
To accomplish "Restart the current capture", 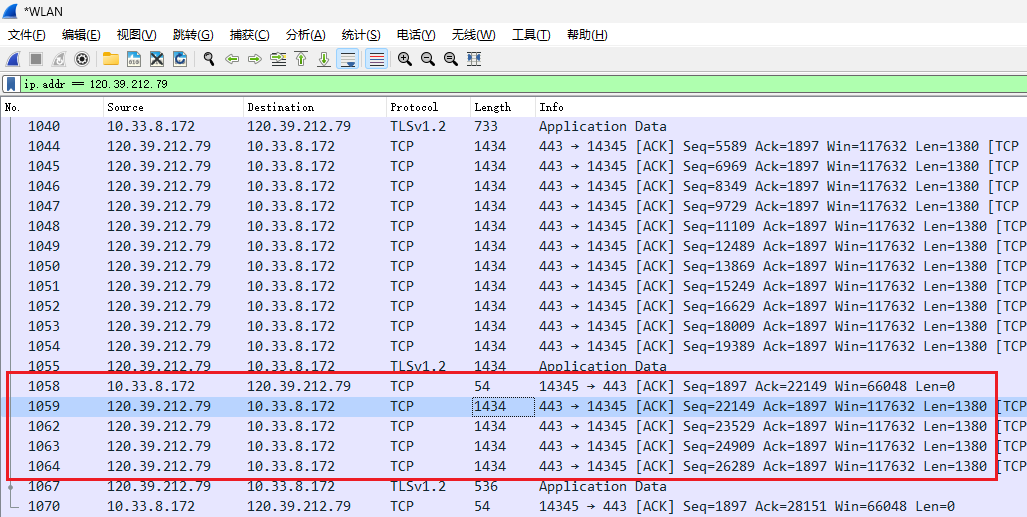I will pyautogui.click(x=59, y=59).
